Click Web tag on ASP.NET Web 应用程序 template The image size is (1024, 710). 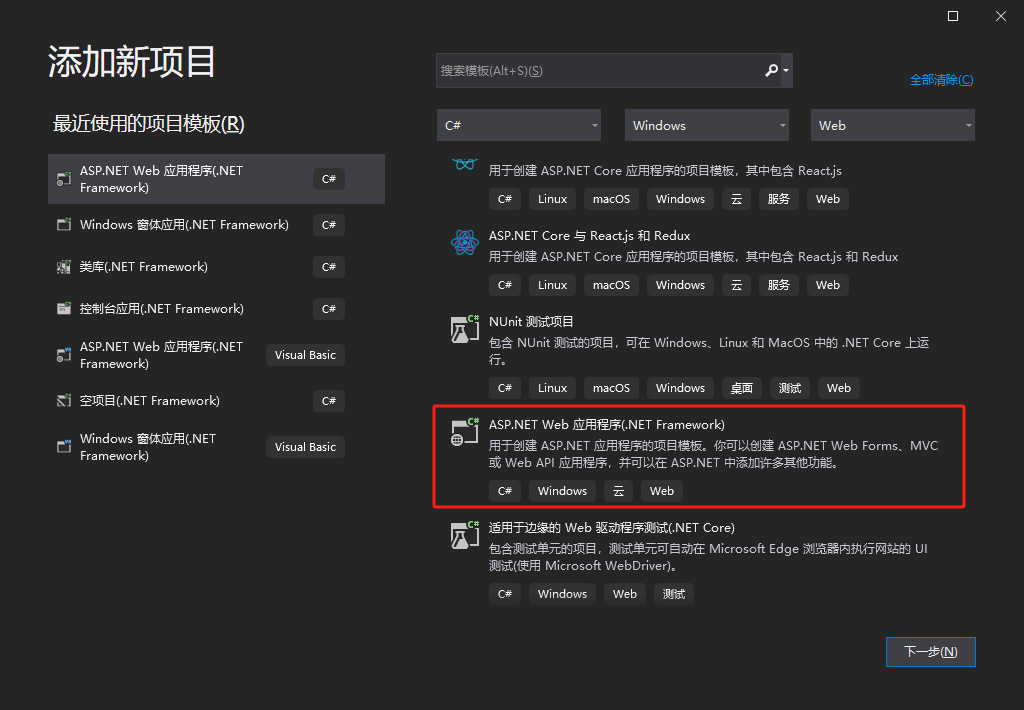662,491
